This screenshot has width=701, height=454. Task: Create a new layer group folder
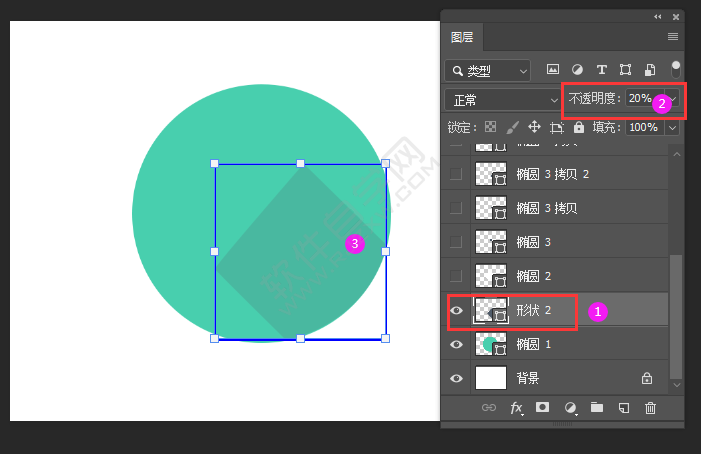(x=597, y=407)
